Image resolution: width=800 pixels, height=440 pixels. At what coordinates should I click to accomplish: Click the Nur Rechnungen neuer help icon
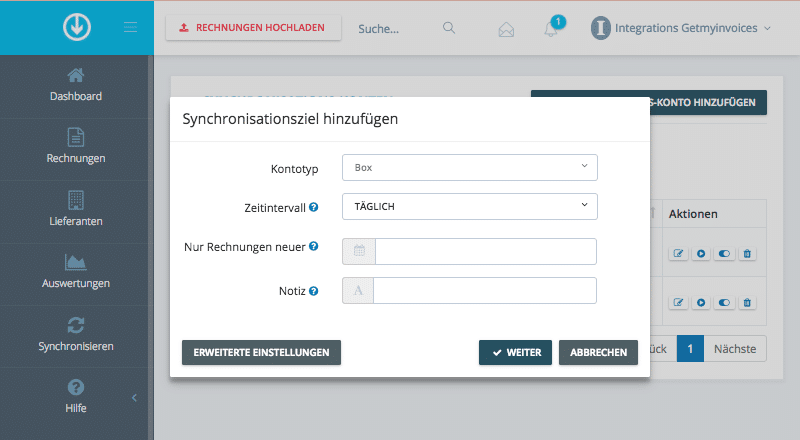tap(314, 246)
